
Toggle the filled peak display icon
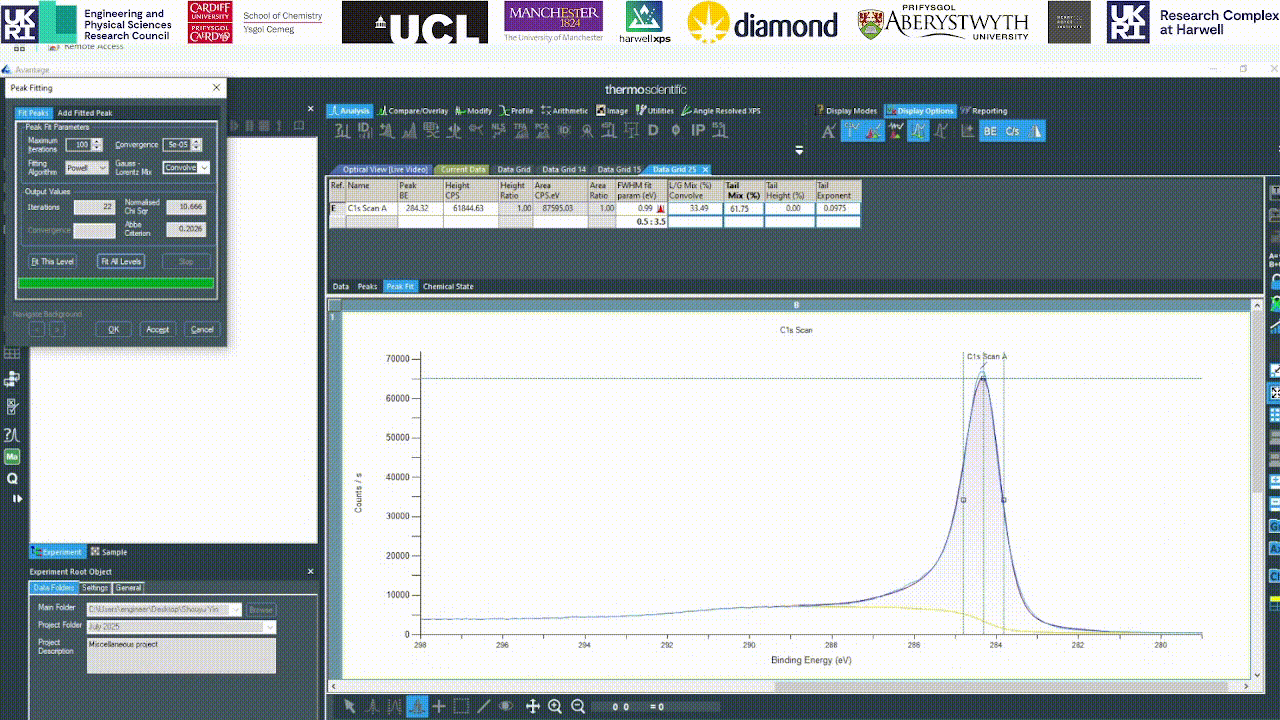coord(873,130)
